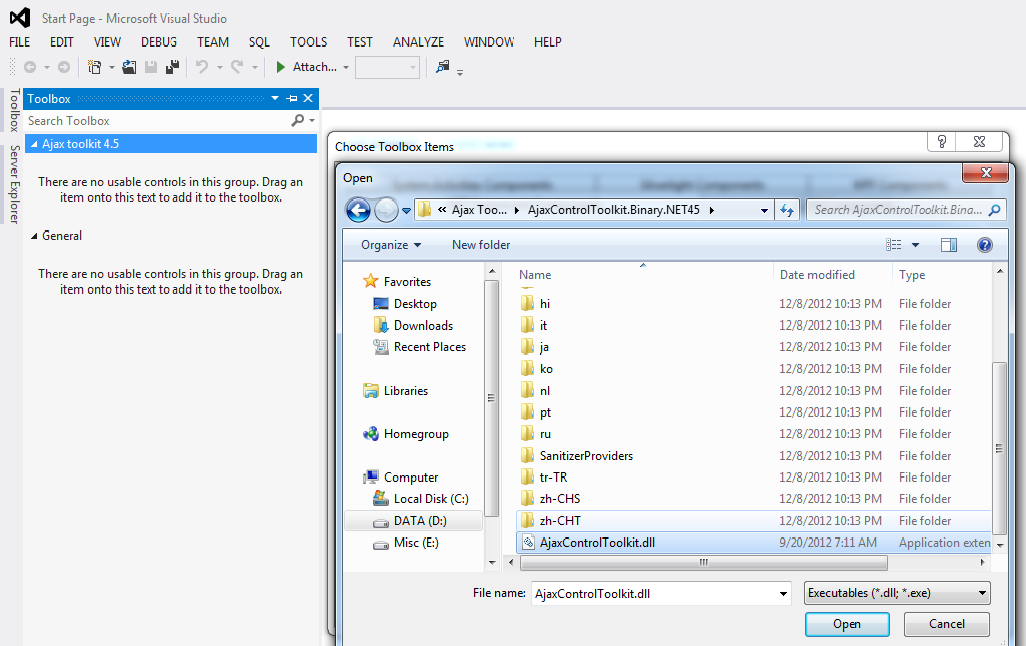Open the File name history dropdown arrow

783,594
